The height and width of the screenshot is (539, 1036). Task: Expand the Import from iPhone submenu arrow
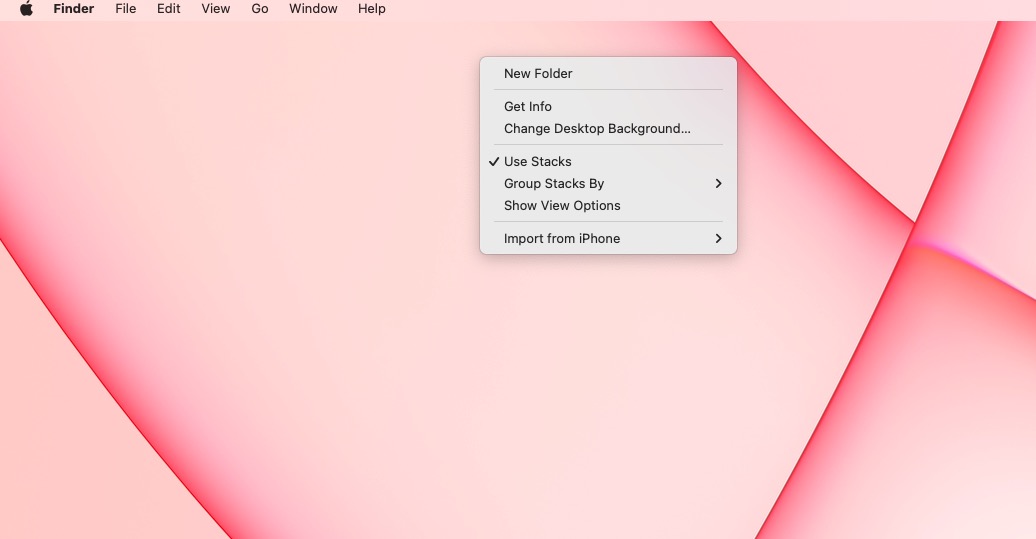718,239
